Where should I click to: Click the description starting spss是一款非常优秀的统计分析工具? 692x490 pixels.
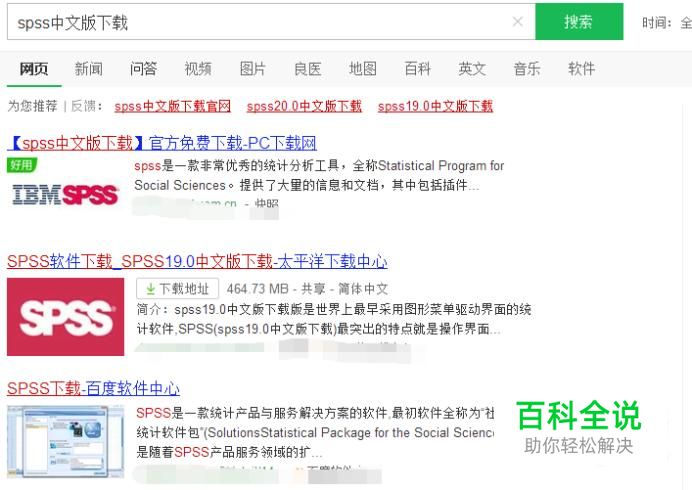click(x=319, y=175)
